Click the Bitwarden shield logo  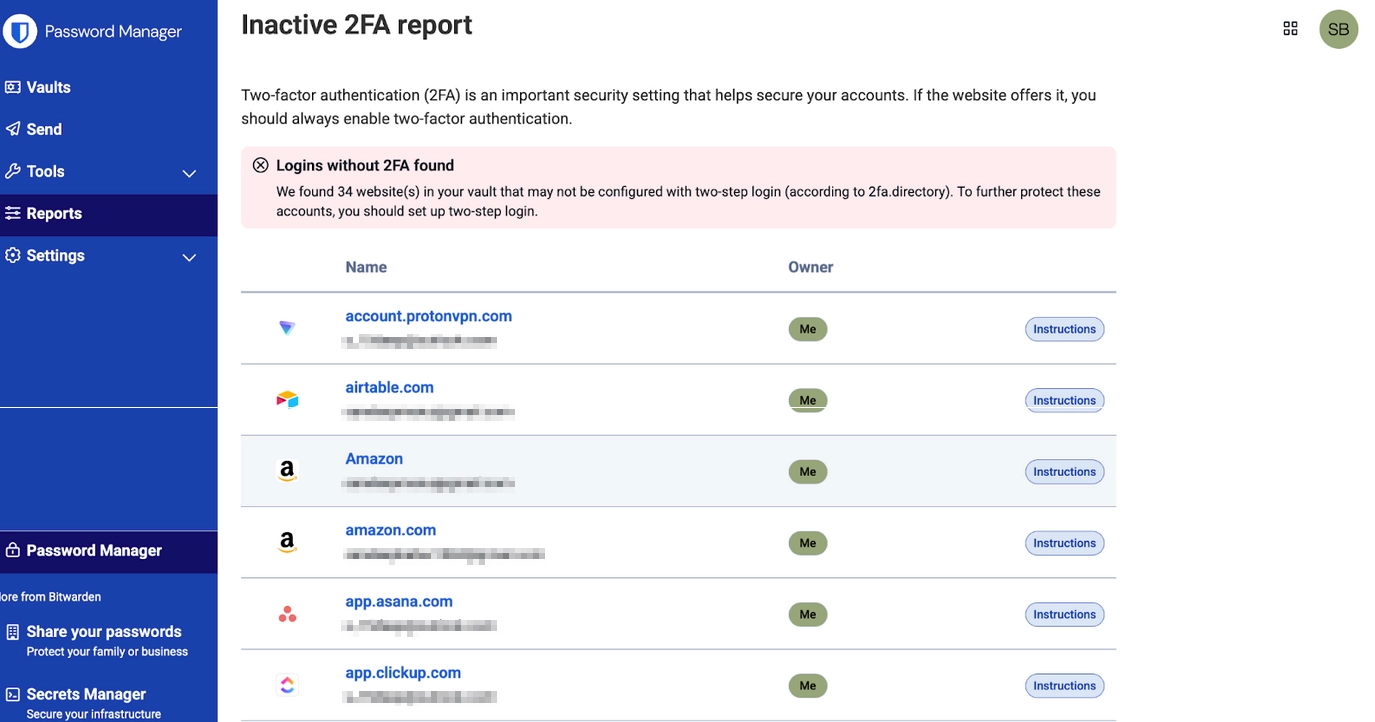coord(19,31)
